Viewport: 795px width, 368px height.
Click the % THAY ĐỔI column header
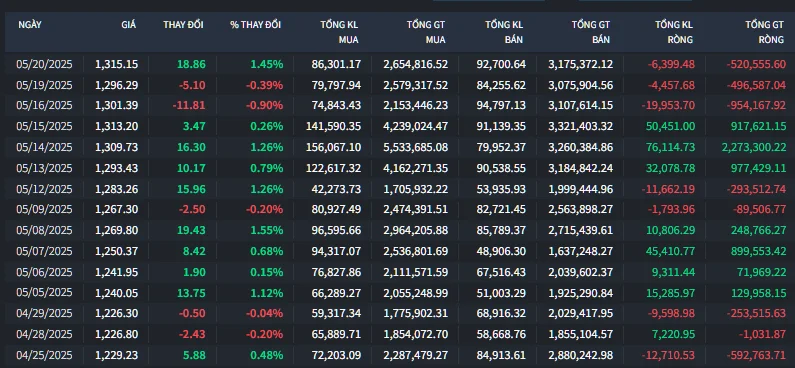click(256, 24)
